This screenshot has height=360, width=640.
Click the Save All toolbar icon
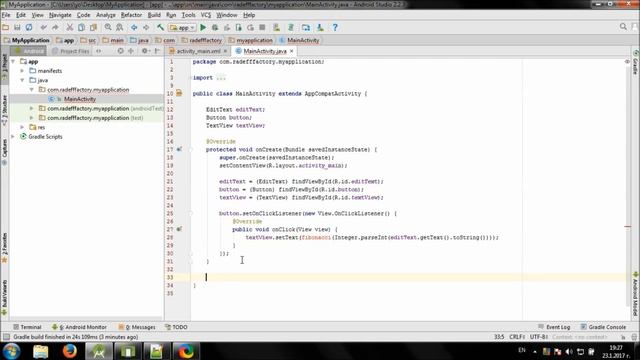click(17, 27)
